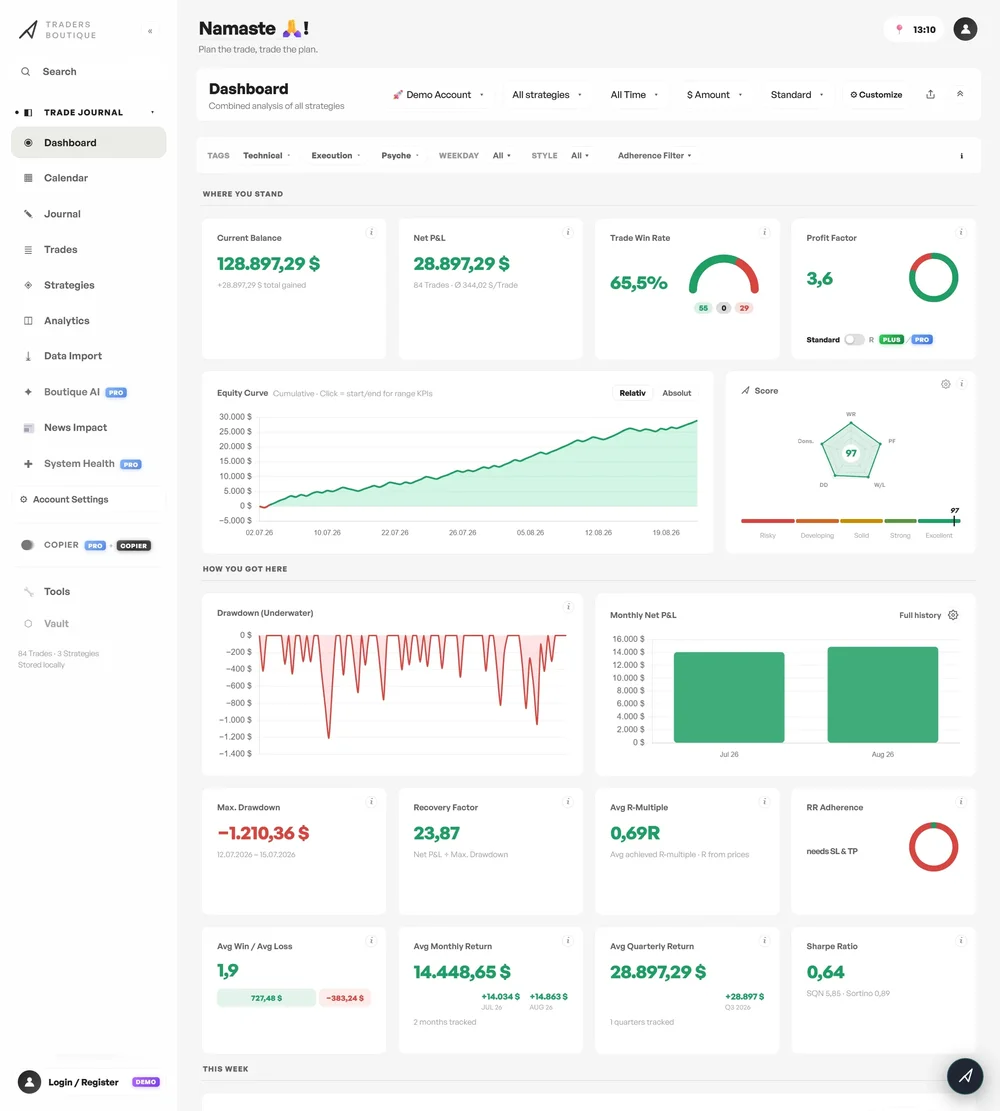Open the WEEKDAY All dropdown

pyautogui.click(x=502, y=156)
